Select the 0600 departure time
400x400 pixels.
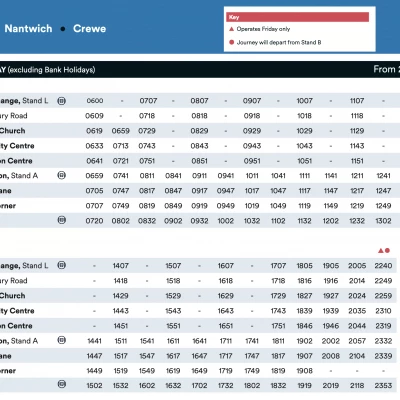tap(95, 101)
